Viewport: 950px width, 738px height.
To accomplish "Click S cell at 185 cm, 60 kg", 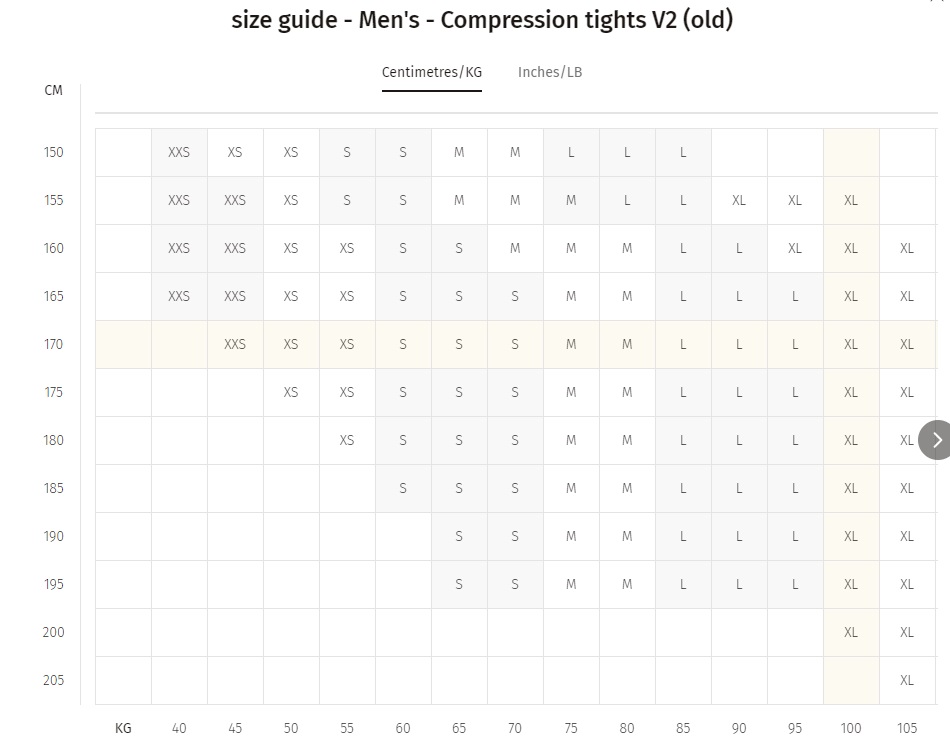I will [x=403, y=488].
